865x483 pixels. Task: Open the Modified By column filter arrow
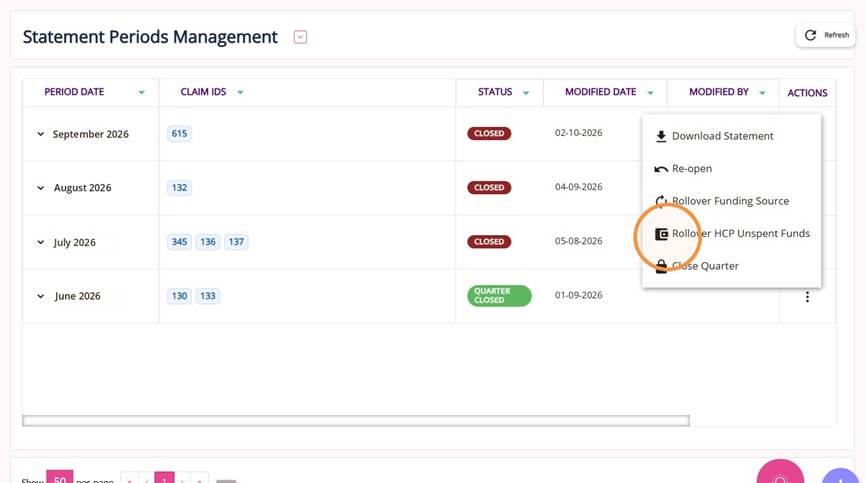762,93
